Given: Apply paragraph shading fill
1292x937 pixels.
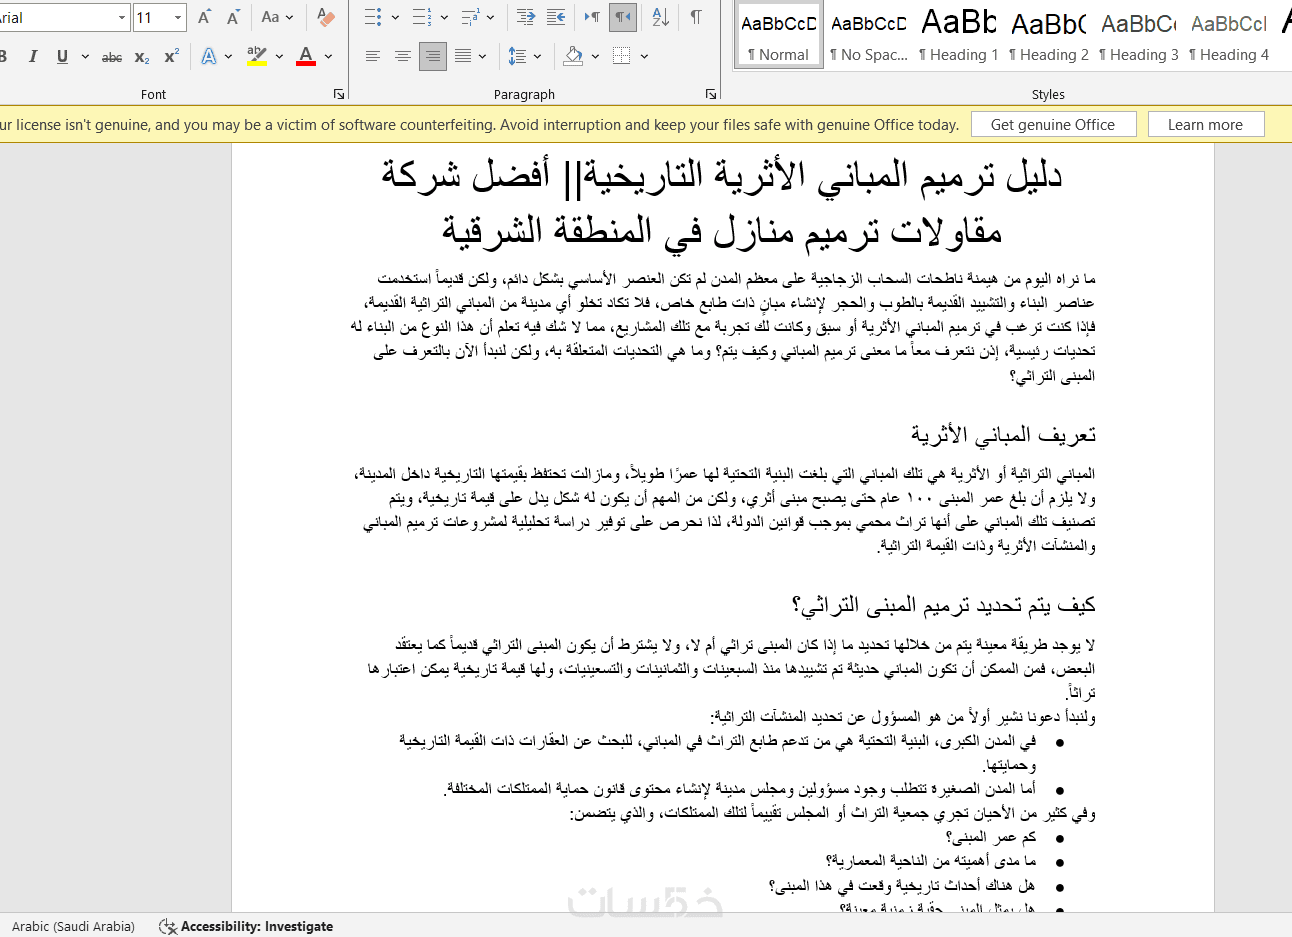Looking at the screenshot, I should (573, 57).
